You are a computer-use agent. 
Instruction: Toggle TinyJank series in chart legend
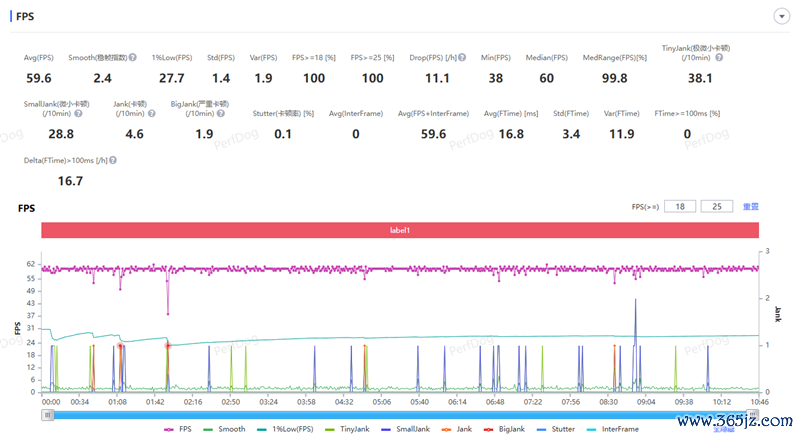click(x=347, y=429)
